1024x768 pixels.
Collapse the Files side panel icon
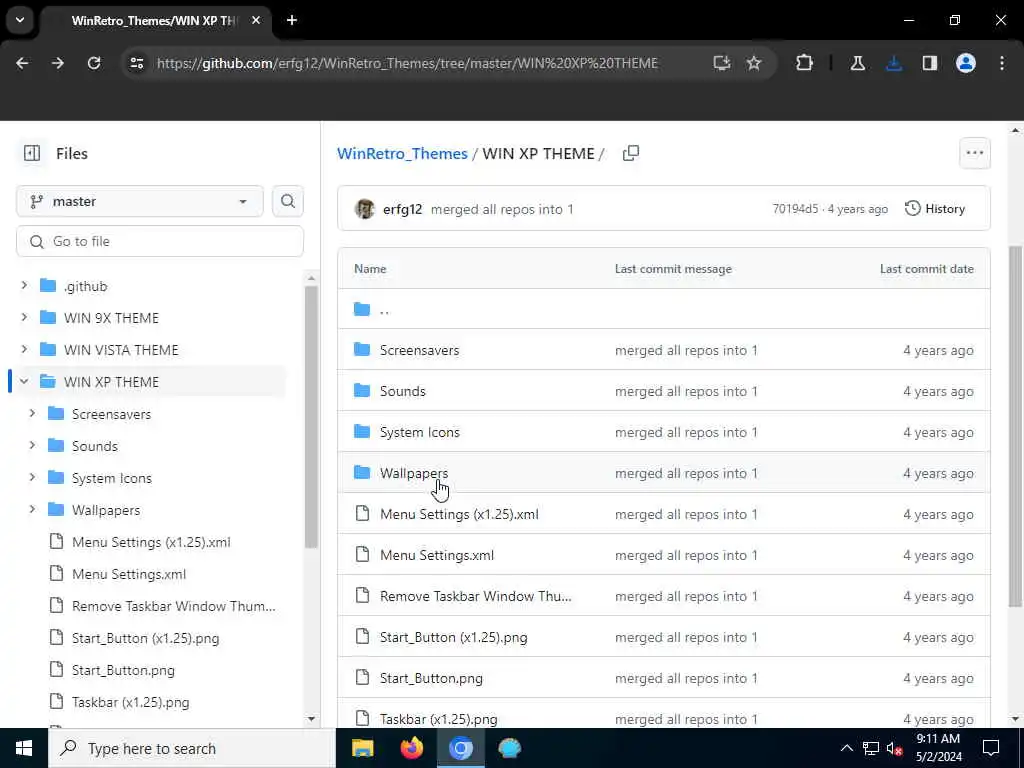click(x=31, y=153)
